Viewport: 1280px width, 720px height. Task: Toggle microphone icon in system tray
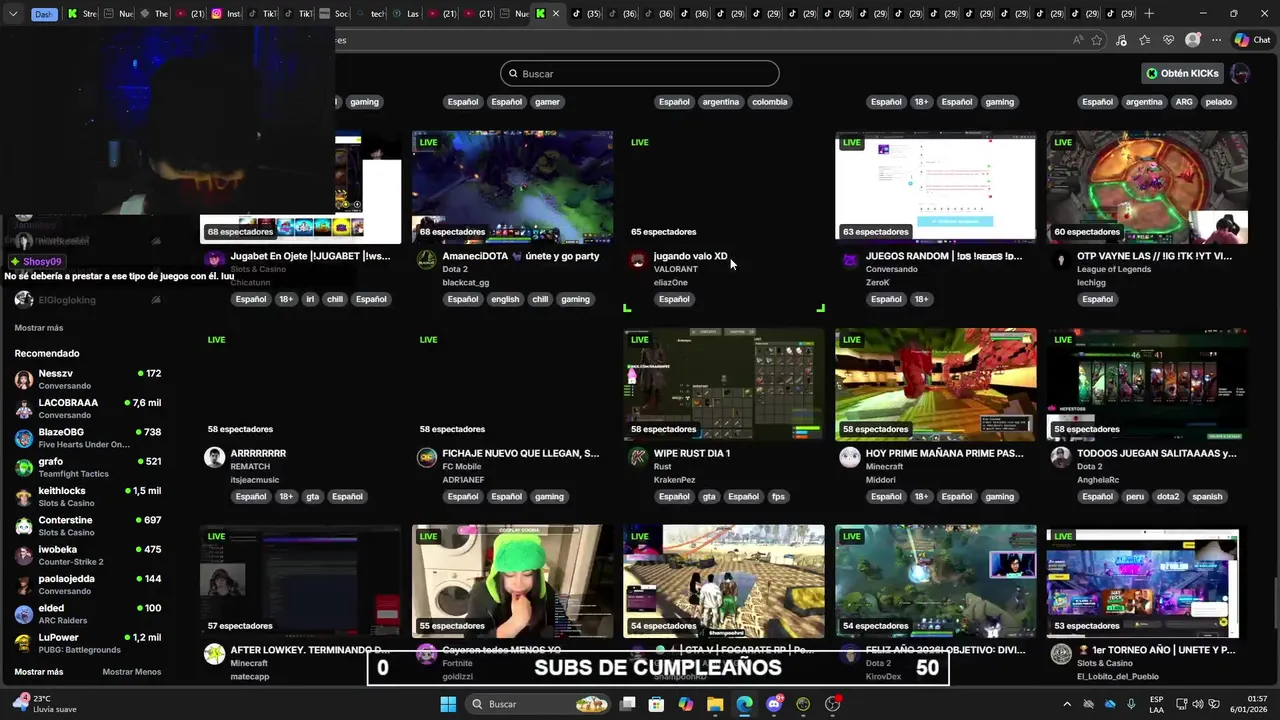(x=1131, y=704)
